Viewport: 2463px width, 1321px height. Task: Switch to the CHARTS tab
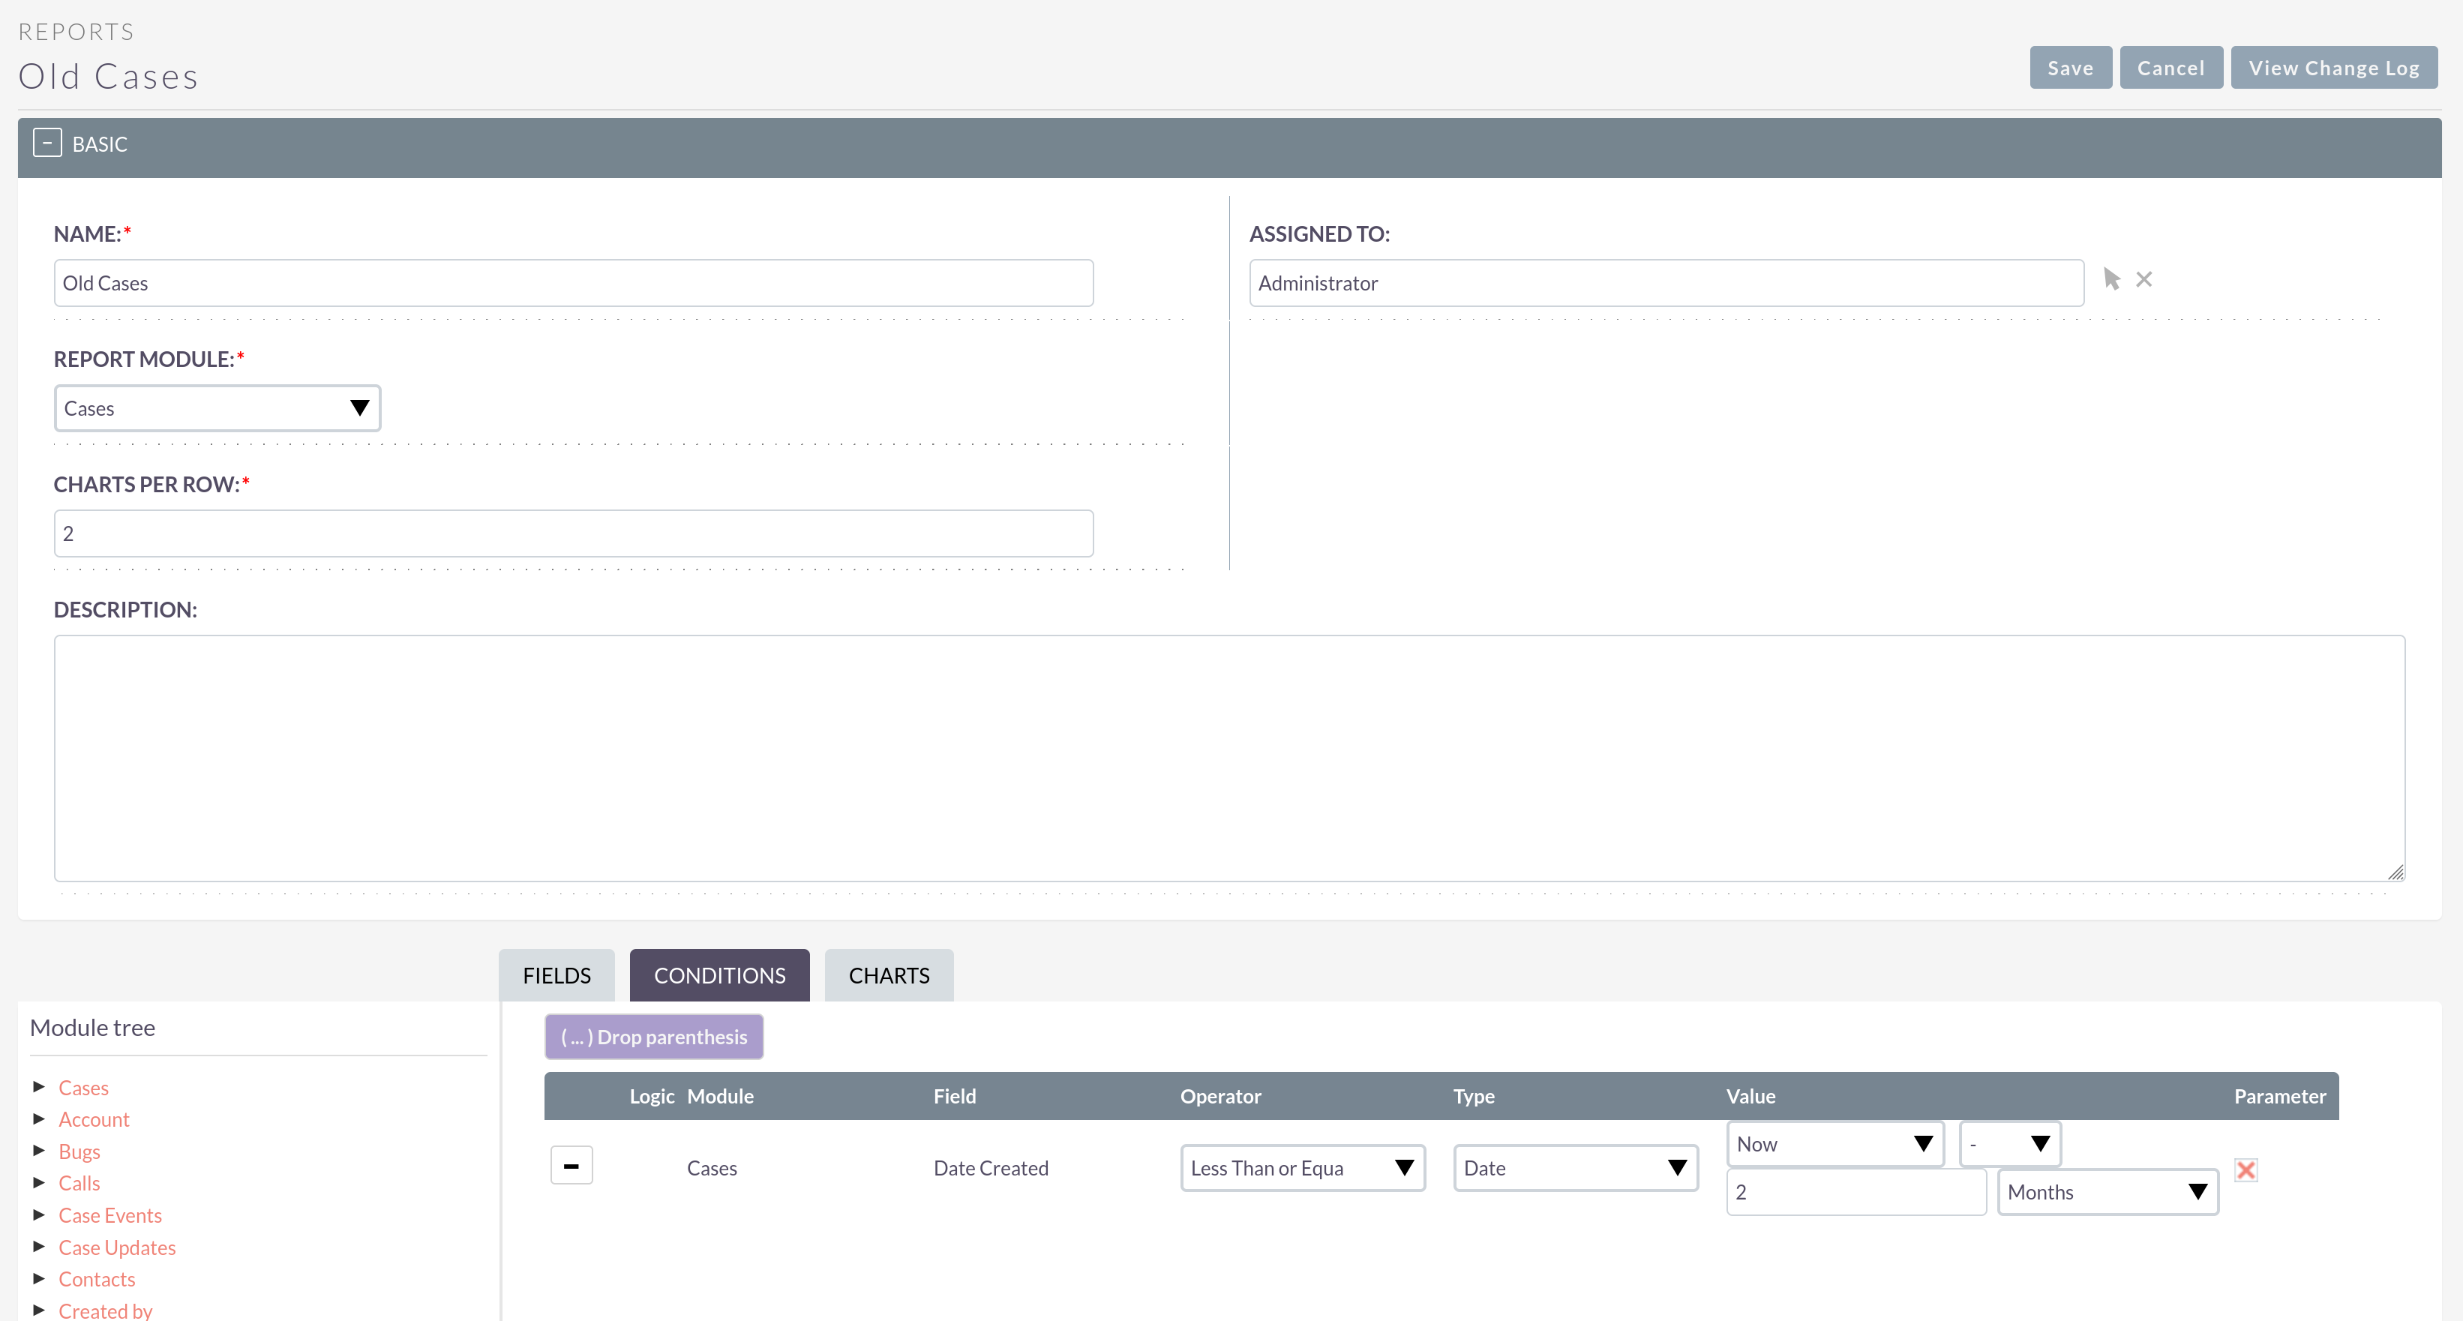tap(888, 975)
